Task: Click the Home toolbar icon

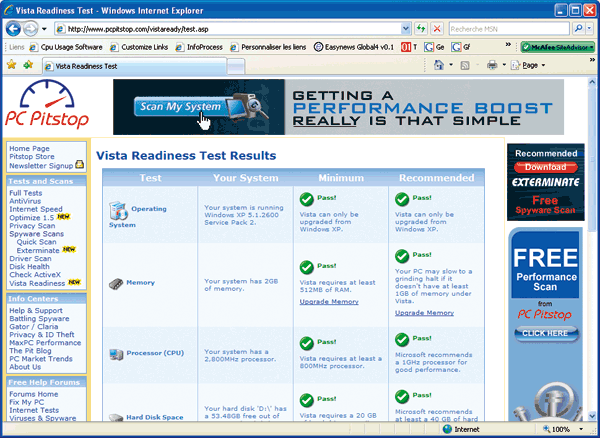Action: (439, 65)
